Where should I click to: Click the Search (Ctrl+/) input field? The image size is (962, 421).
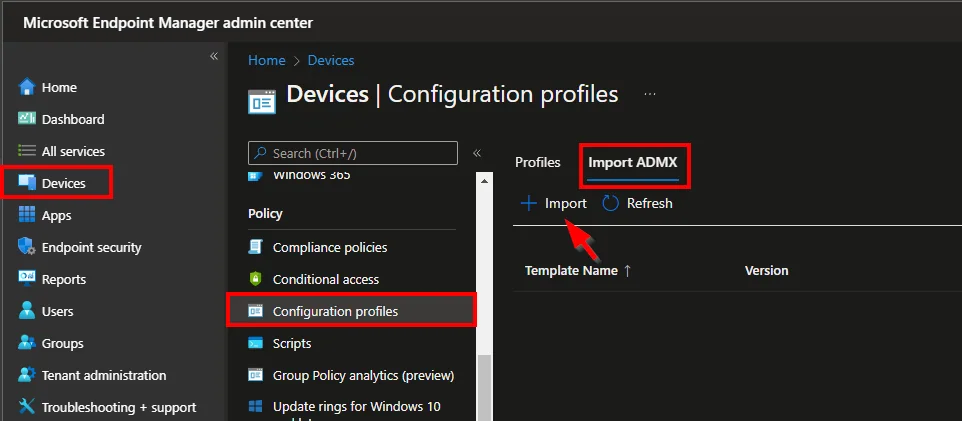pyautogui.click(x=353, y=153)
